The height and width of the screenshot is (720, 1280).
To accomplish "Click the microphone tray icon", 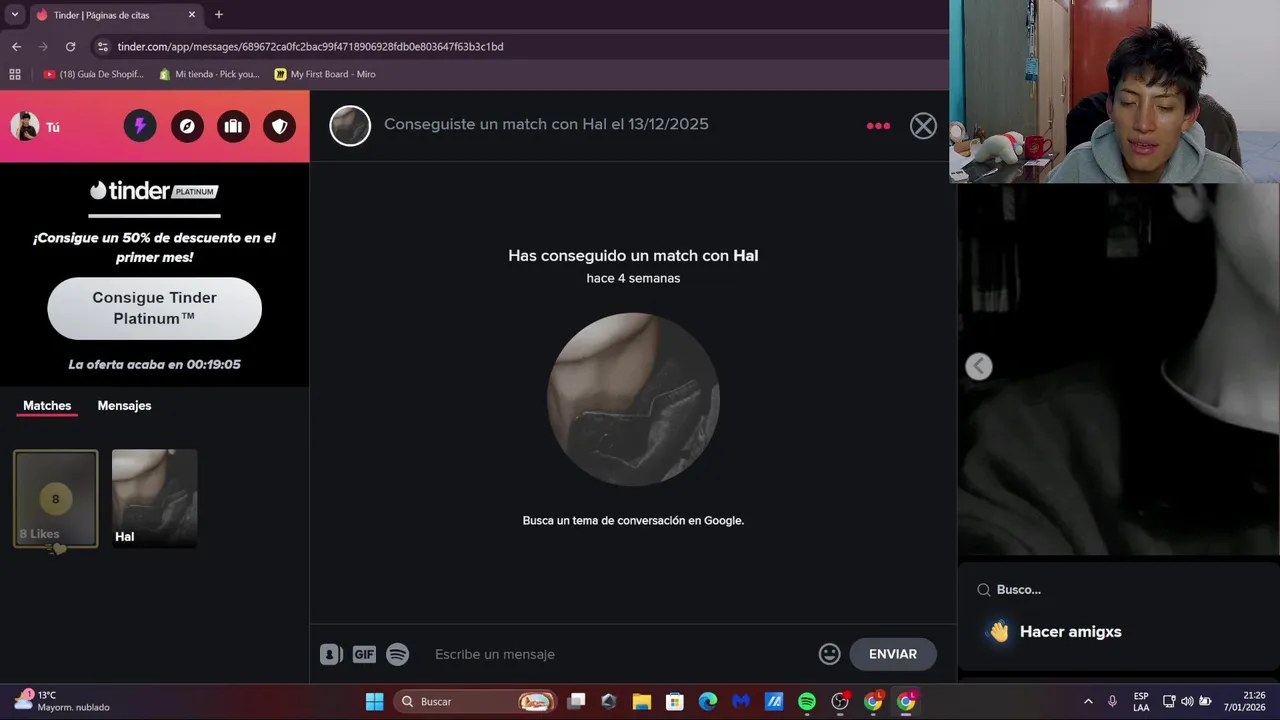I will point(1112,702).
